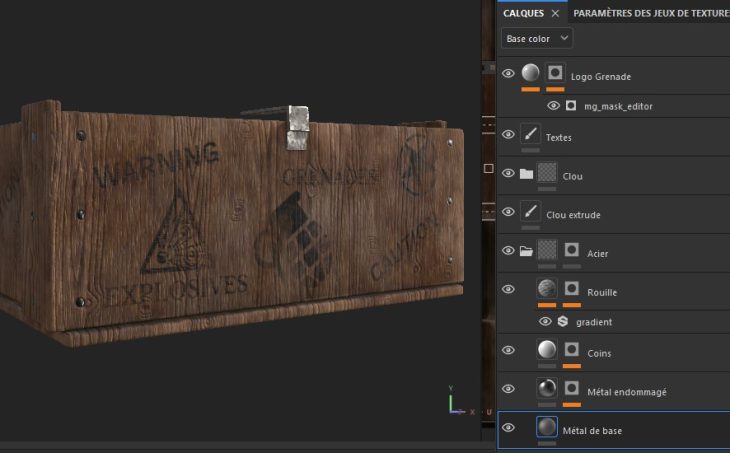Screen dimensions: 730x453
Task: Click the Logo Grenade material thumbnail
Action: 530,73
